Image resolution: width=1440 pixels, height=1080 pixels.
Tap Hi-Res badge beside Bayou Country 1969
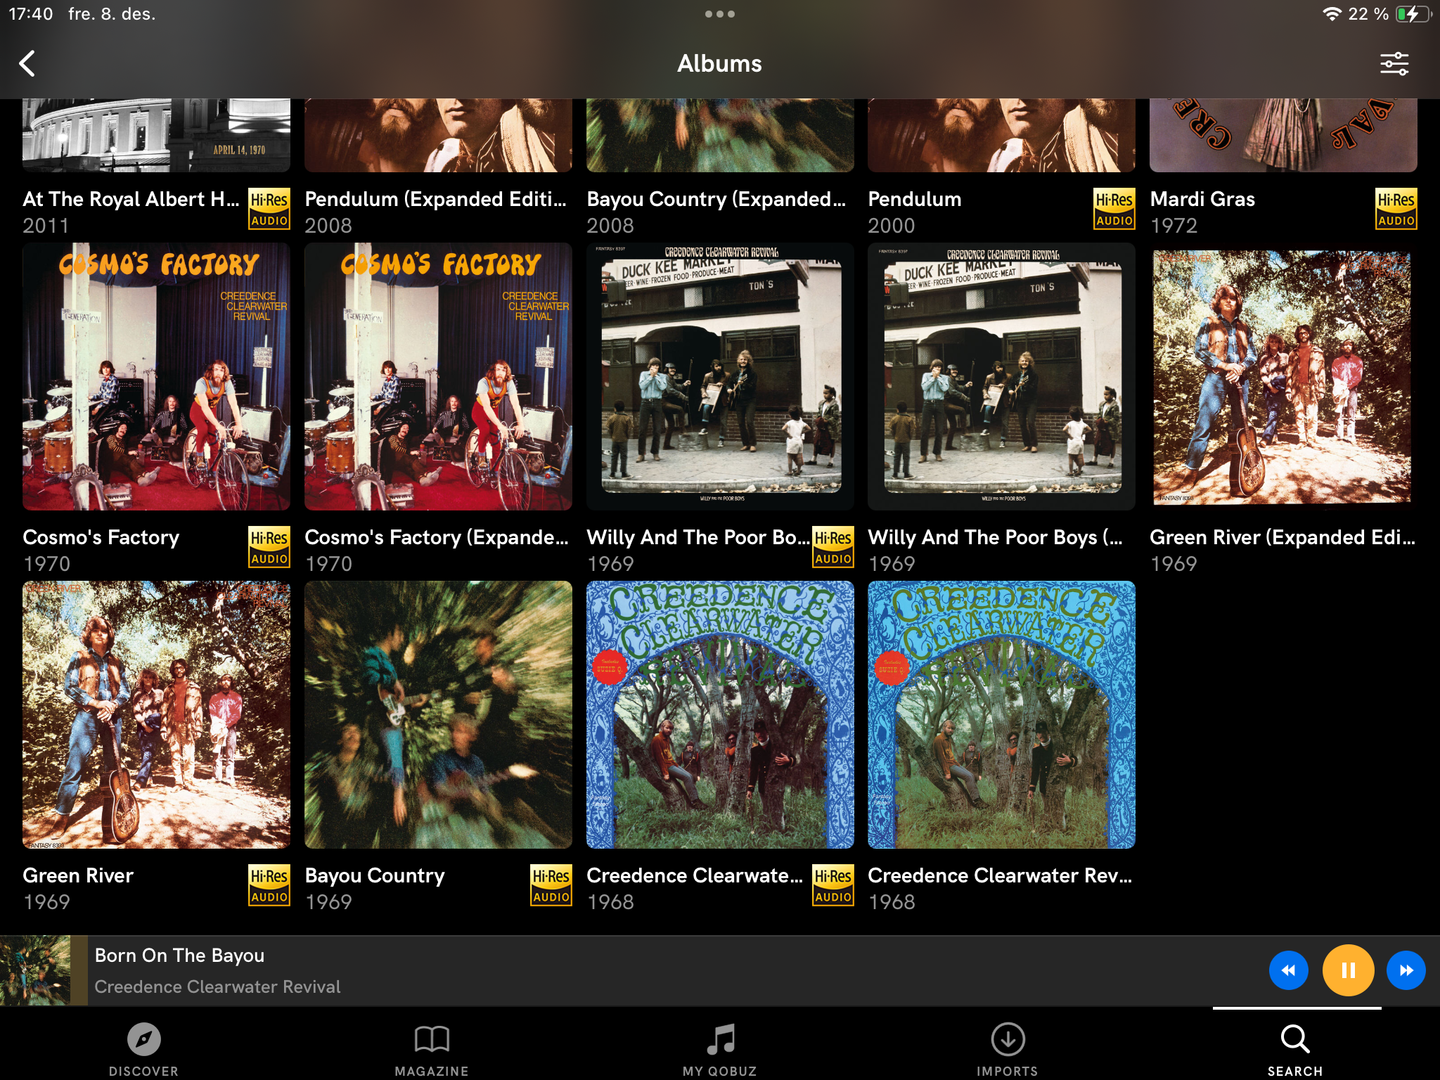tap(551, 886)
